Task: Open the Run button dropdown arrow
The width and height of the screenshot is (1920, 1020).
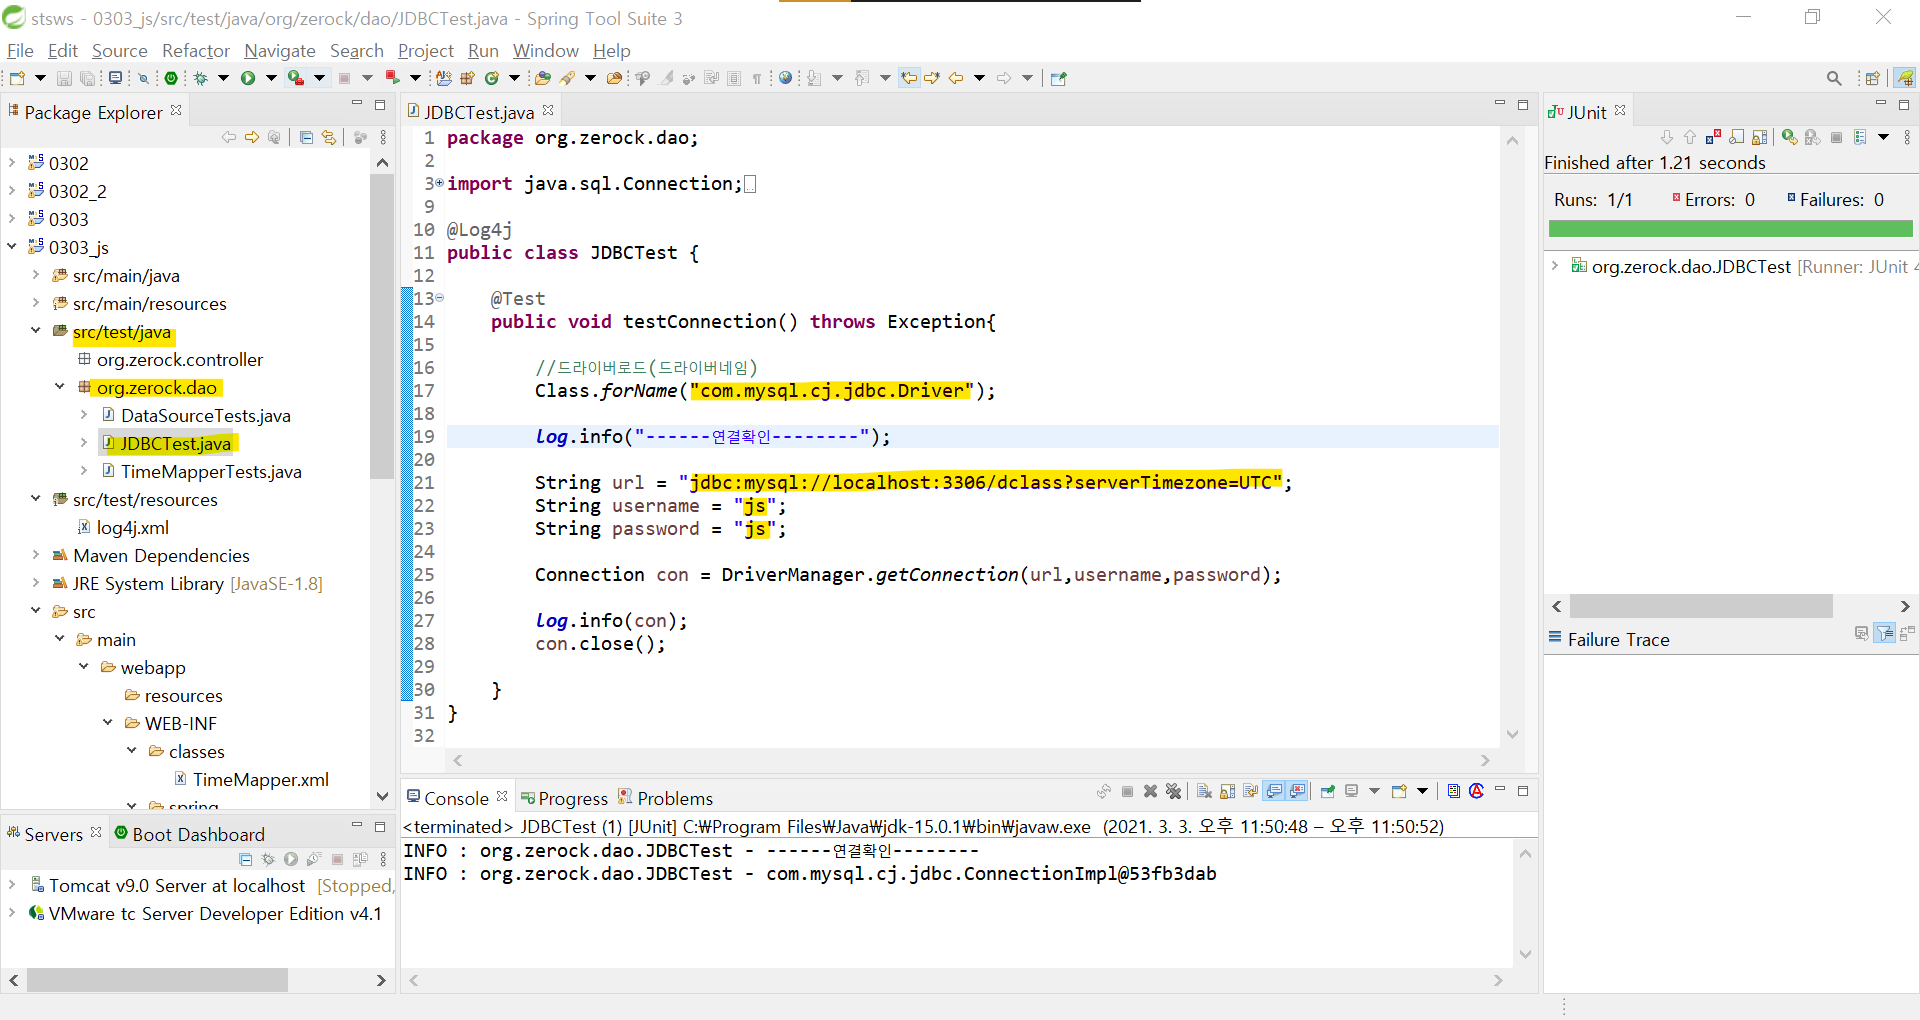Action: pos(271,77)
